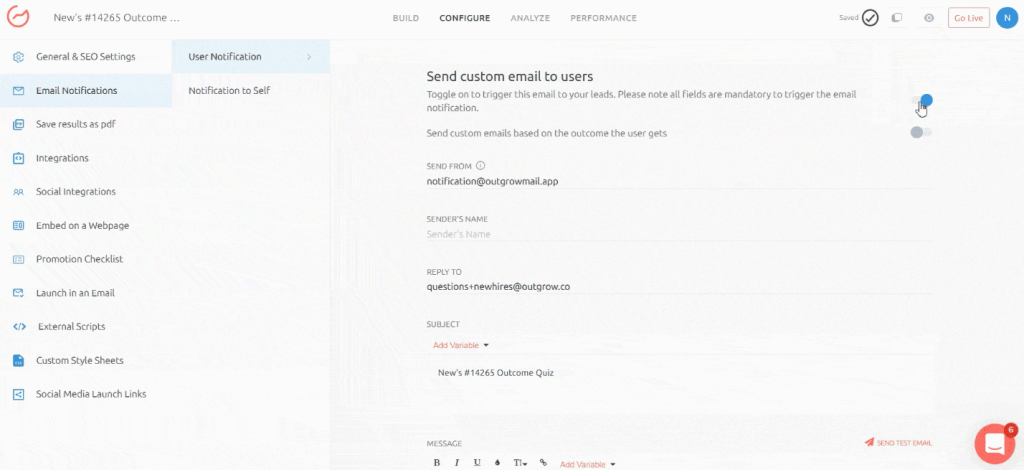The height and width of the screenshot is (470, 1024).
Task: Click Send Test Email link
Action: (898, 443)
